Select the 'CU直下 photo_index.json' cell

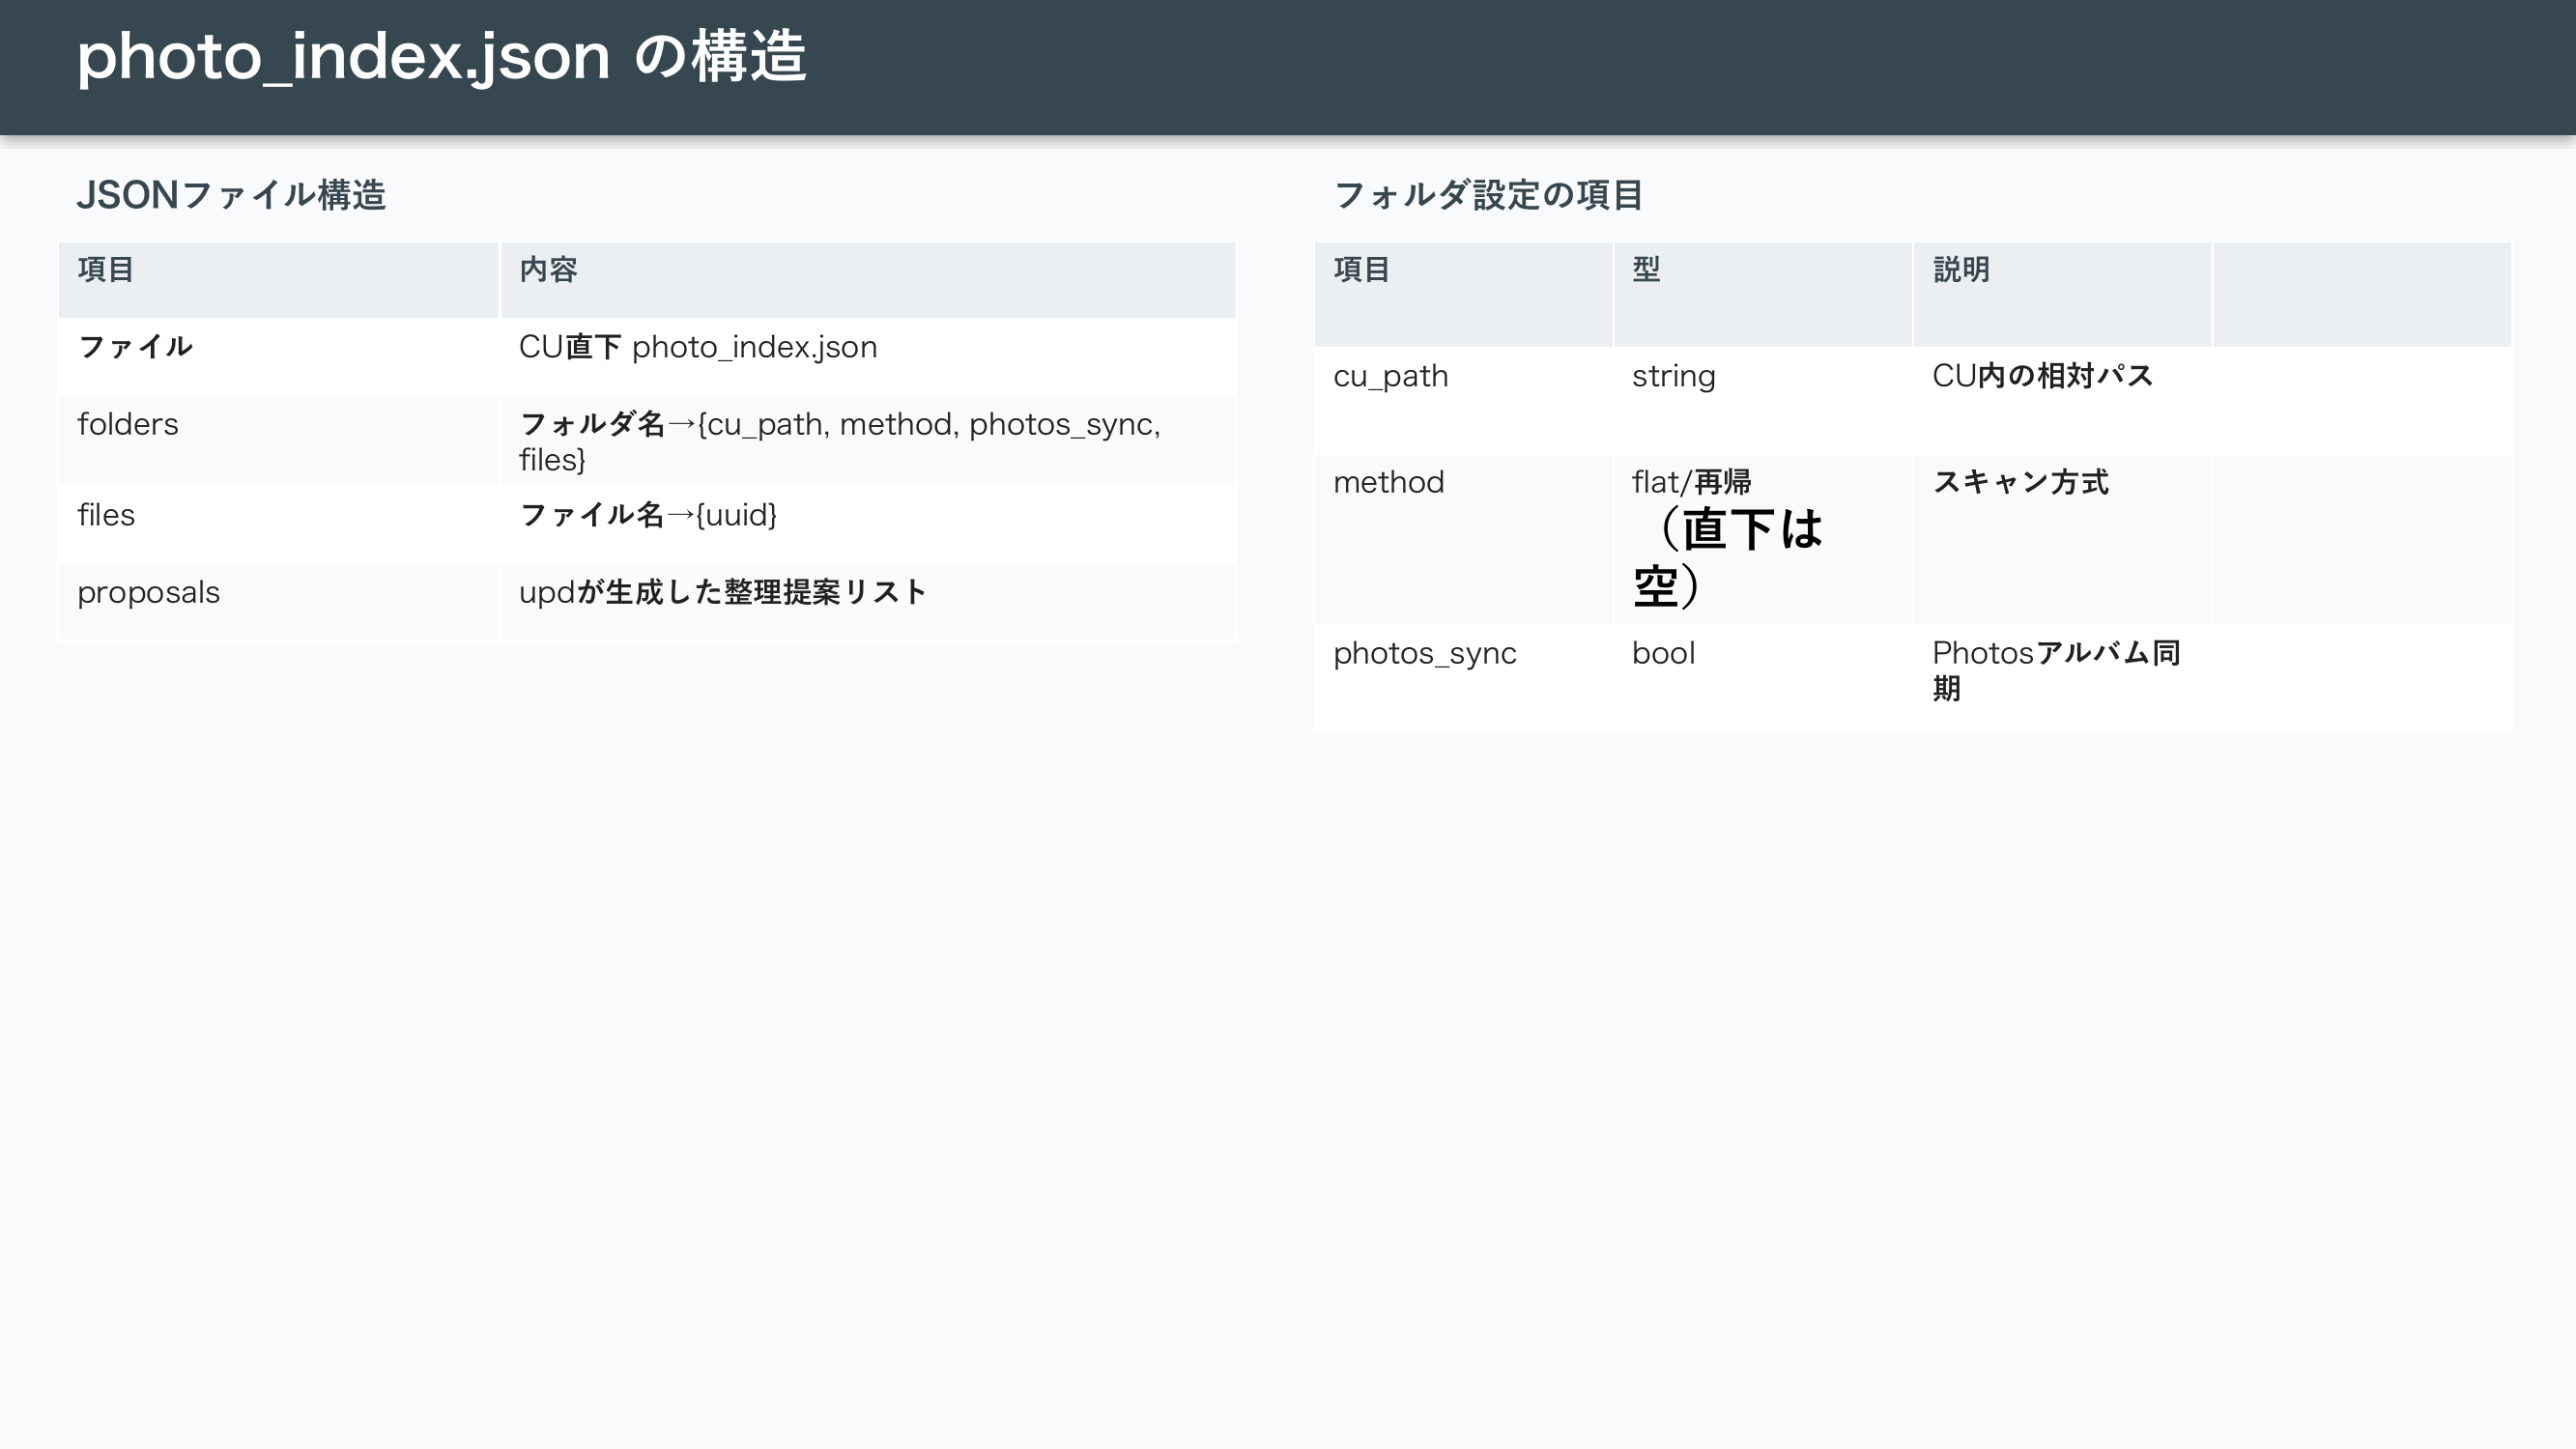click(x=697, y=347)
